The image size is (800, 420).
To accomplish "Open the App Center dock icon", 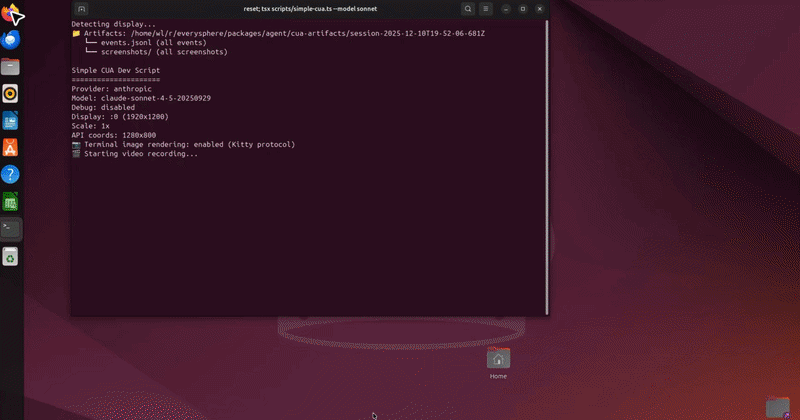I will [x=10, y=147].
